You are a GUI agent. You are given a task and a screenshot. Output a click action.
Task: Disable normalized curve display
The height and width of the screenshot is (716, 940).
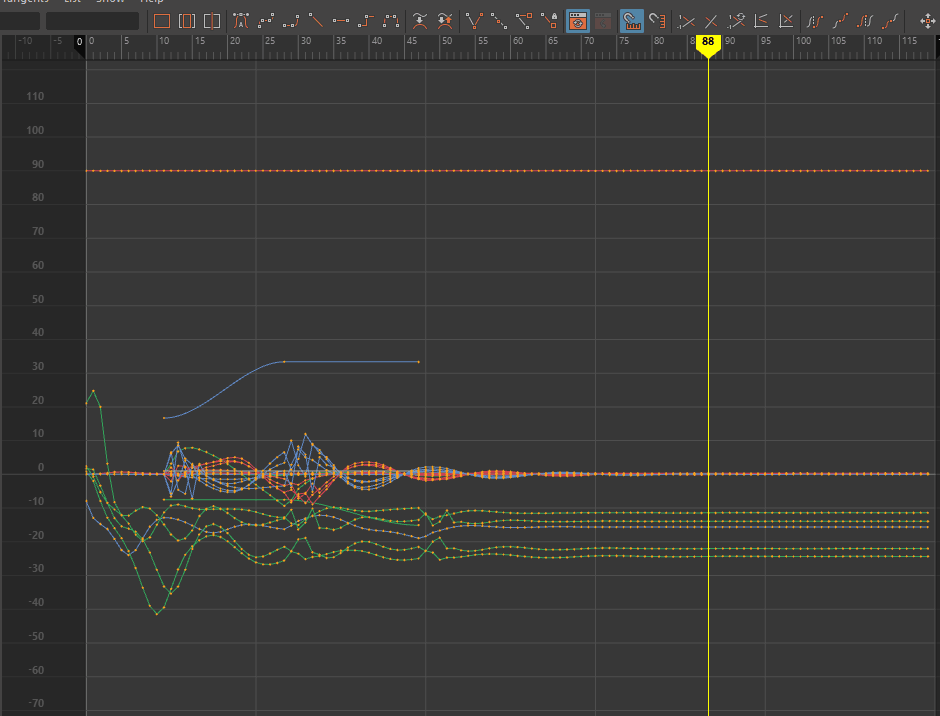[x=711, y=22]
